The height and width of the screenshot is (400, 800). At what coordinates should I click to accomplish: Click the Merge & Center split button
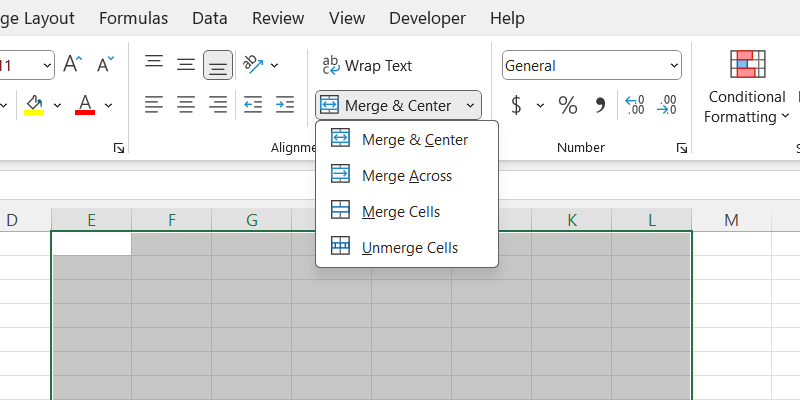(388, 105)
